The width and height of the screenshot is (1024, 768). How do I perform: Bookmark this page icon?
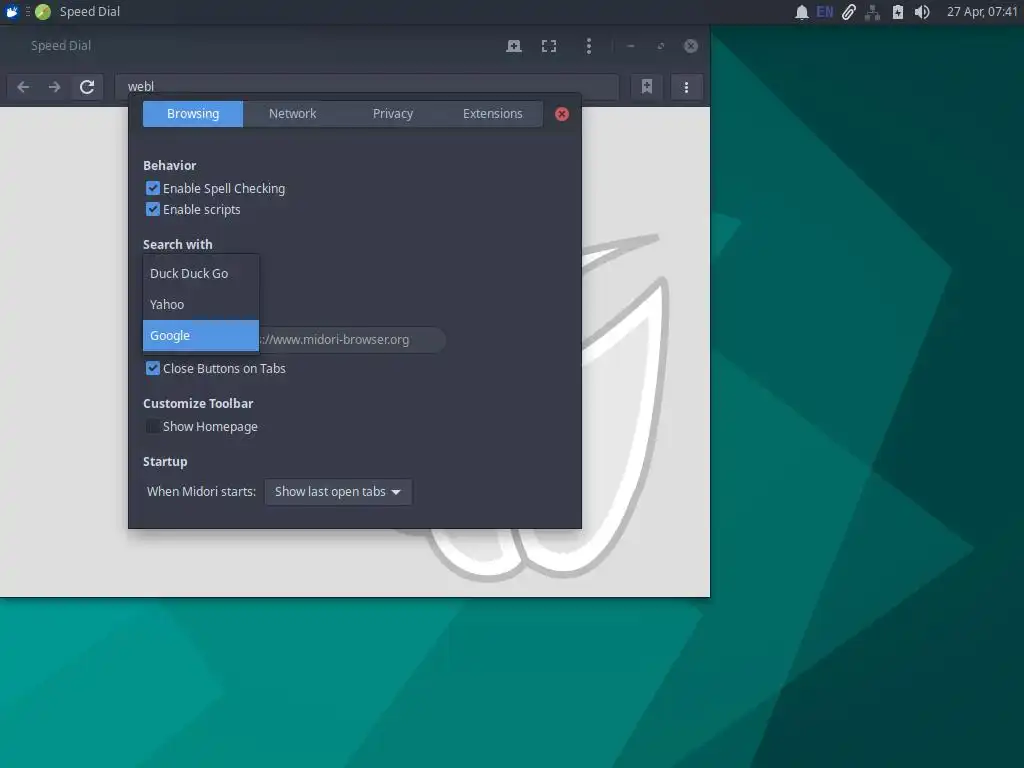(647, 87)
